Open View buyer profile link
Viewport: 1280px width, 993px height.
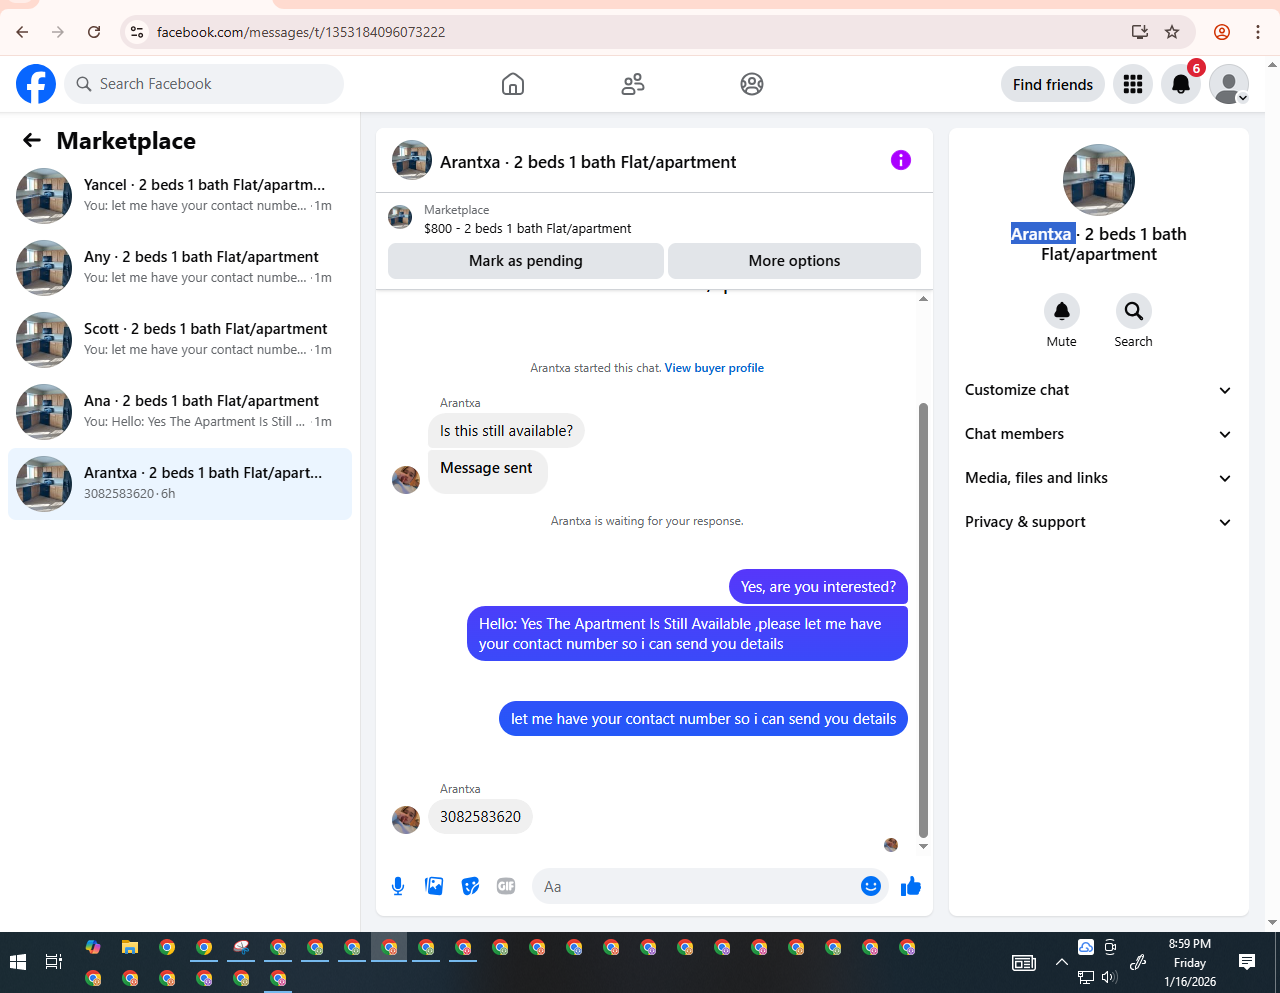click(714, 368)
